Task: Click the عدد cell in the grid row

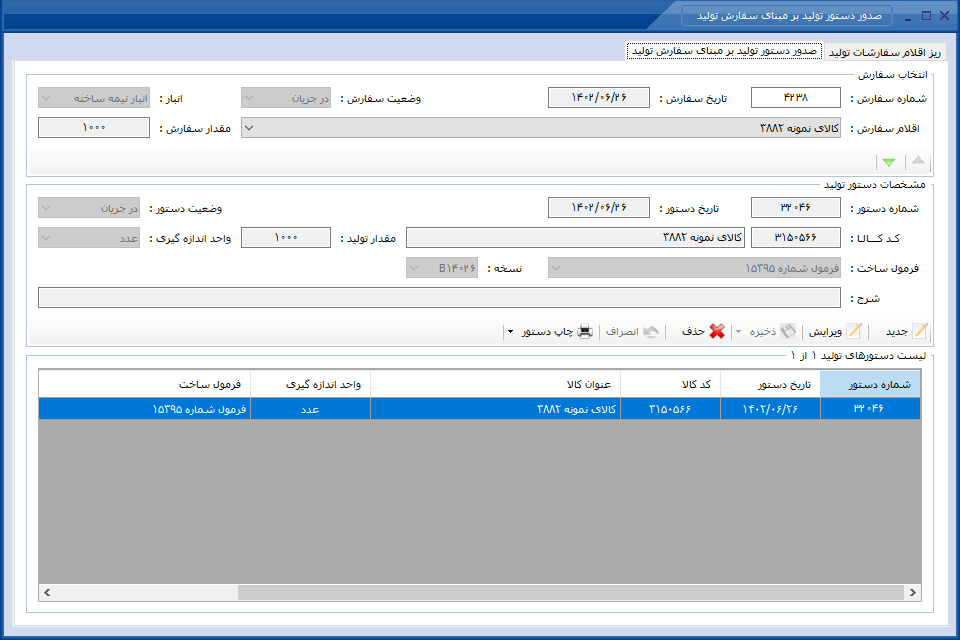Action: tap(310, 408)
